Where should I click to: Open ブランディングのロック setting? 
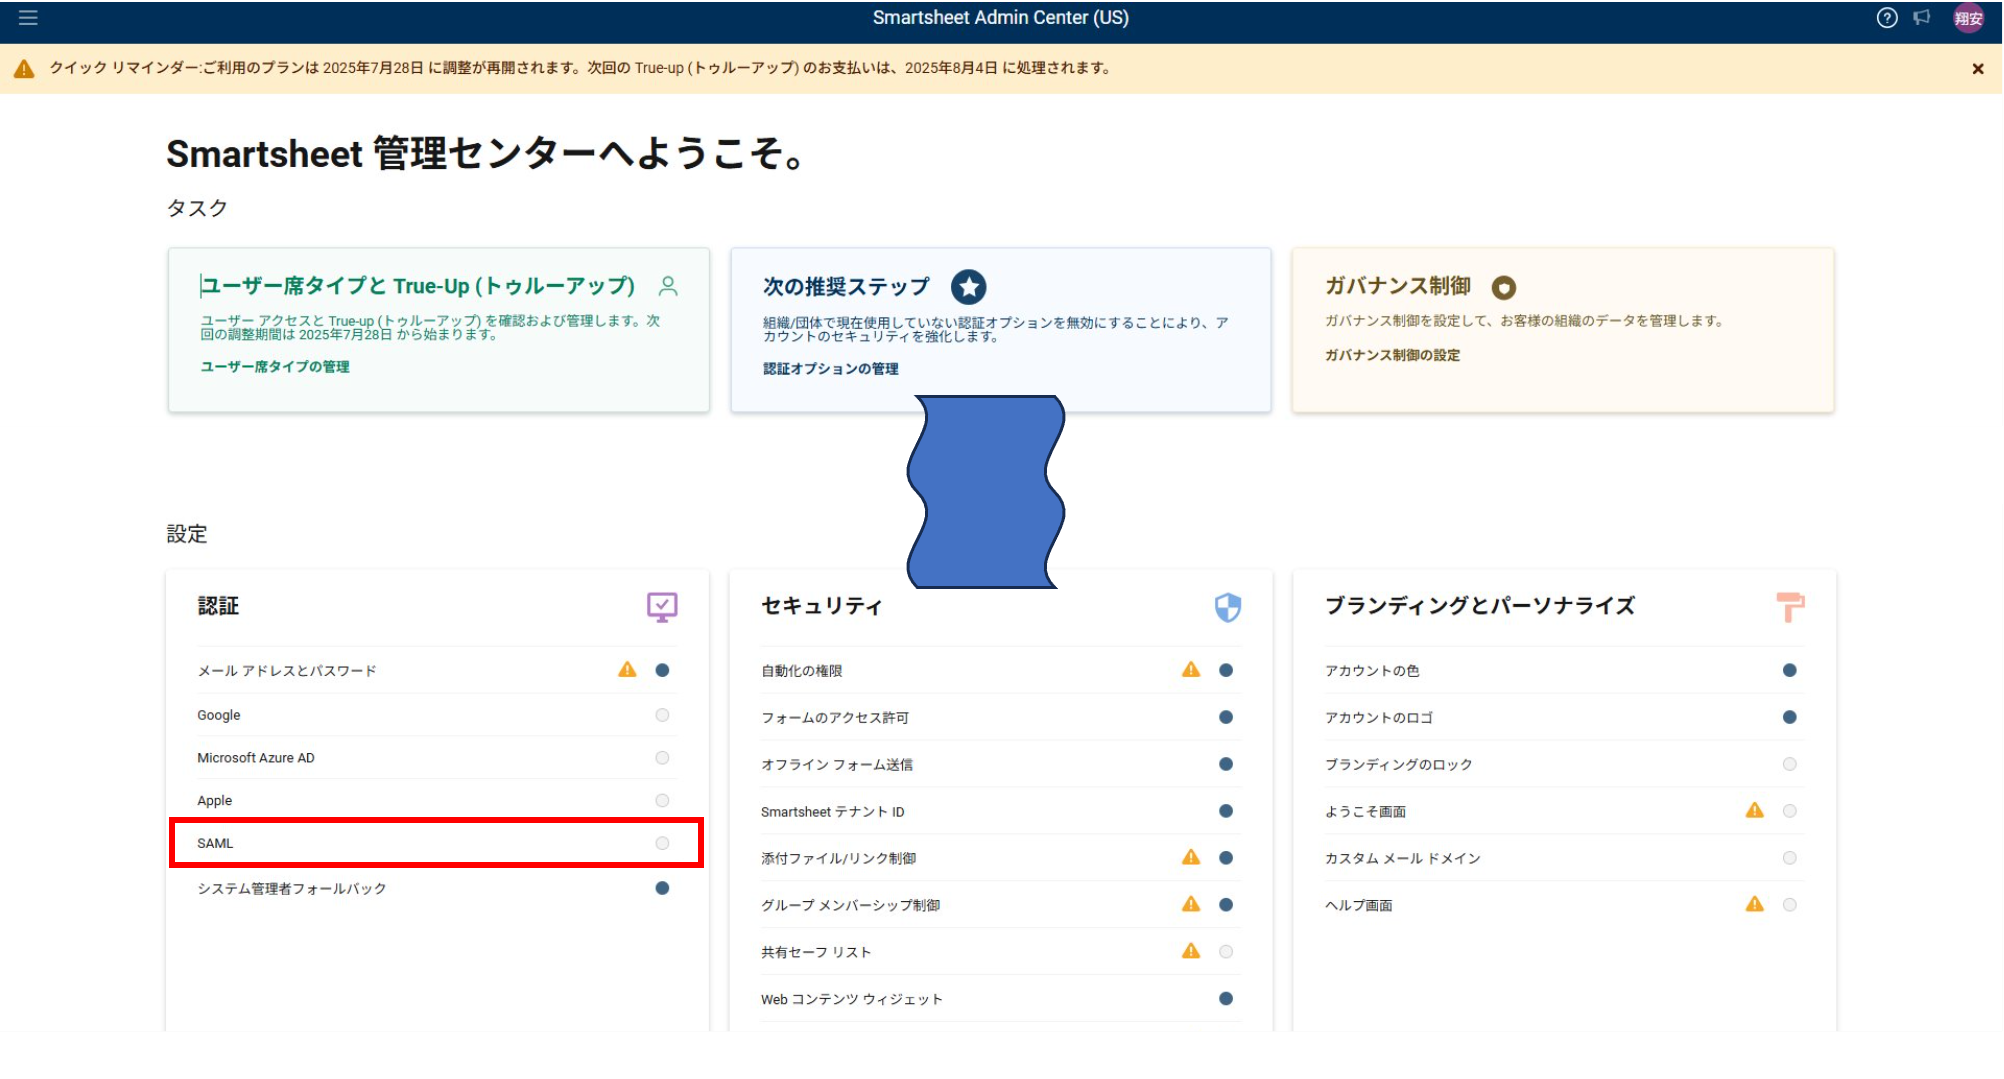(1564, 764)
